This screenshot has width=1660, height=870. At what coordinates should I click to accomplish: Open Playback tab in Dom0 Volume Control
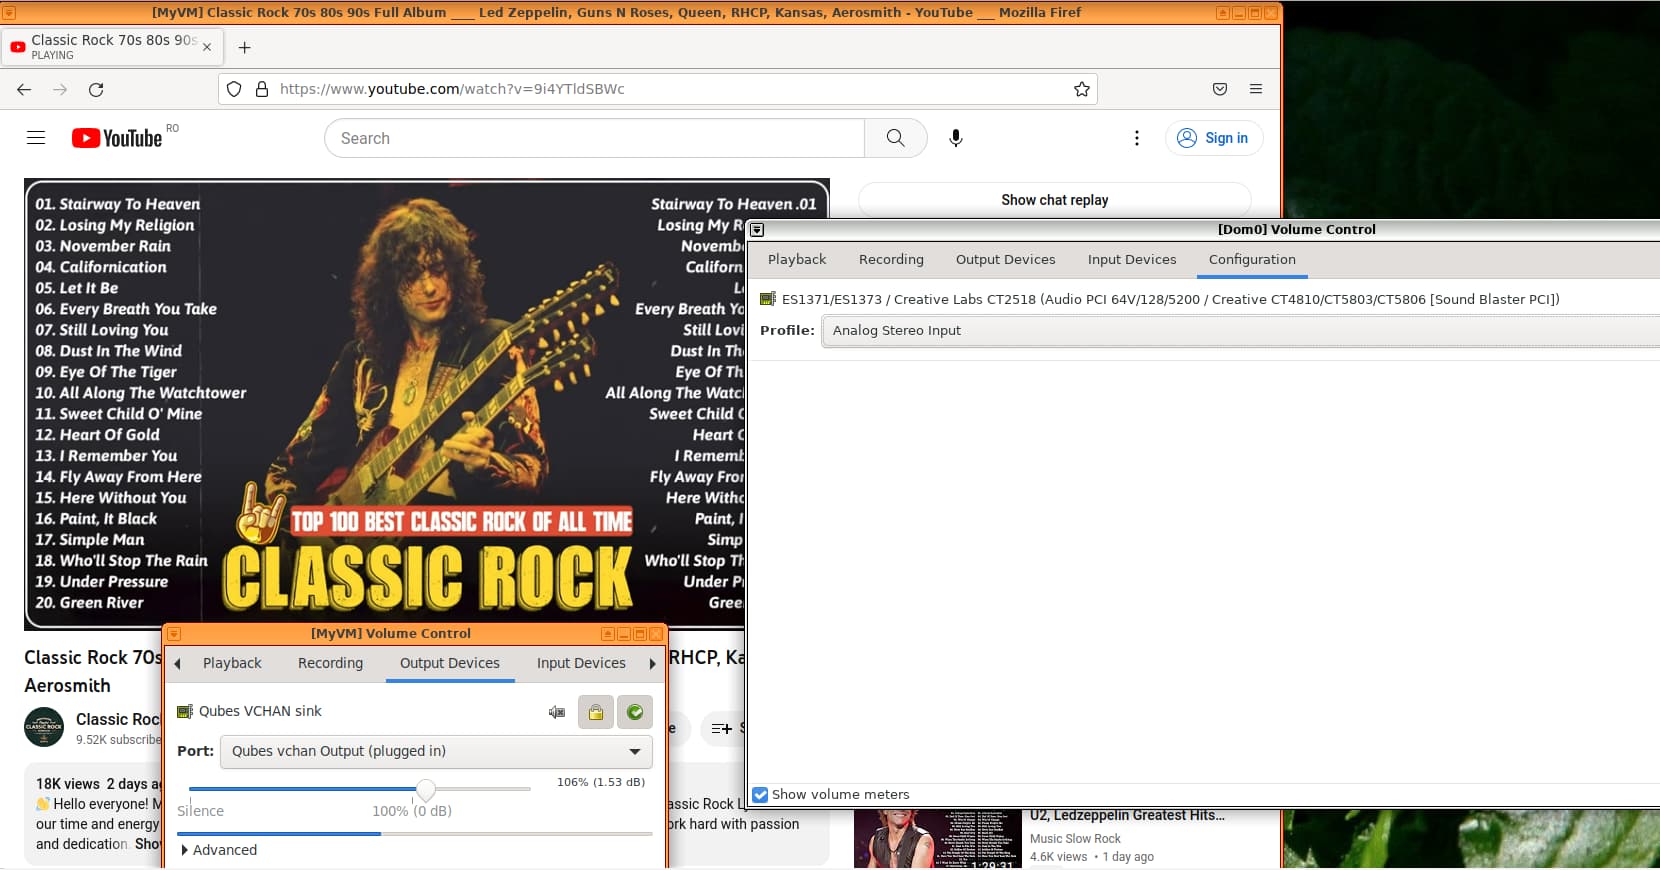[x=797, y=259]
